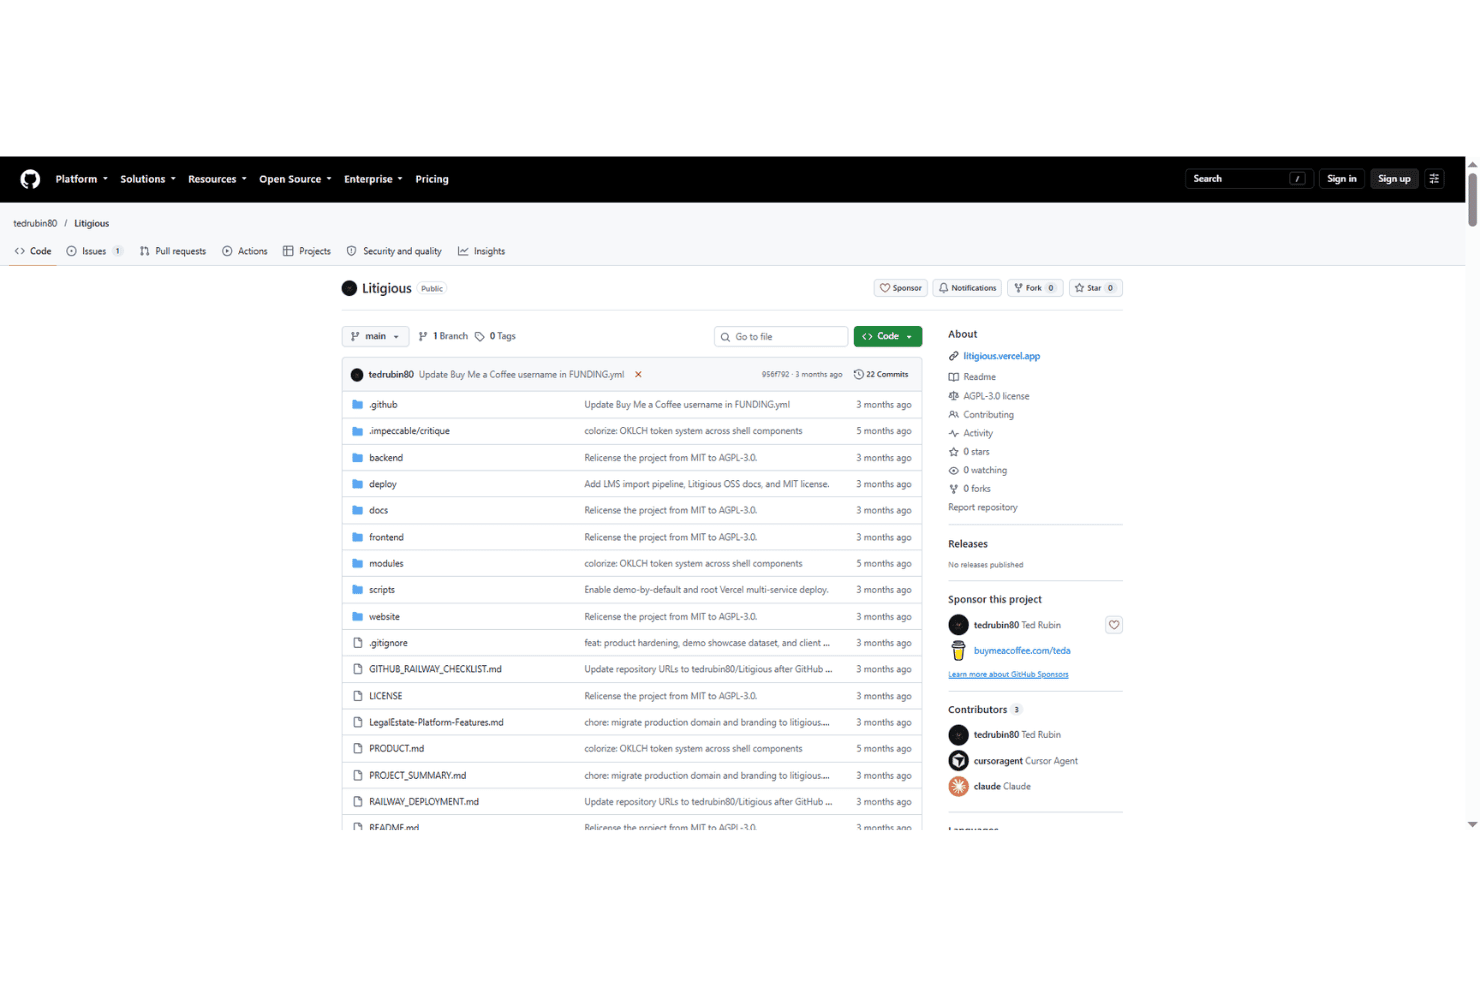Click the failed status X icon in commit row
The height and width of the screenshot is (987, 1480).
pyautogui.click(x=638, y=375)
